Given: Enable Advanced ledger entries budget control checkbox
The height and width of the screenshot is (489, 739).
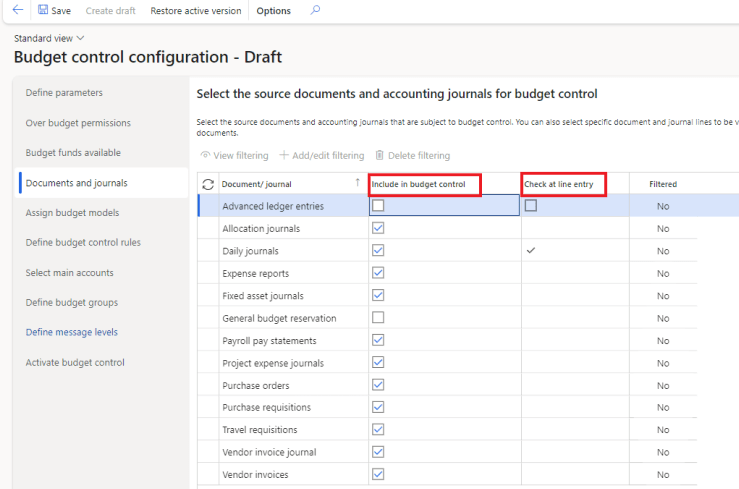Looking at the screenshot, I should pyautogui.click(x=378, y=206).
